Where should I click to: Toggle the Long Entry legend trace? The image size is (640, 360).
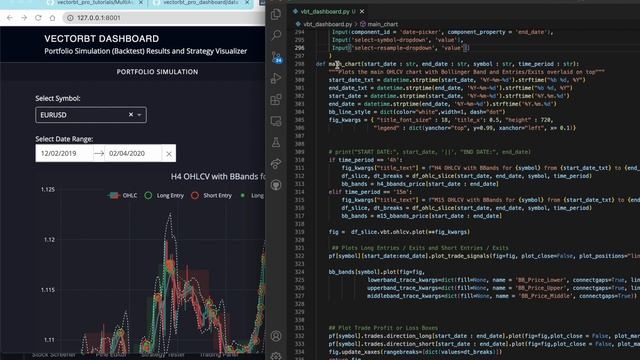coord(164,196)
